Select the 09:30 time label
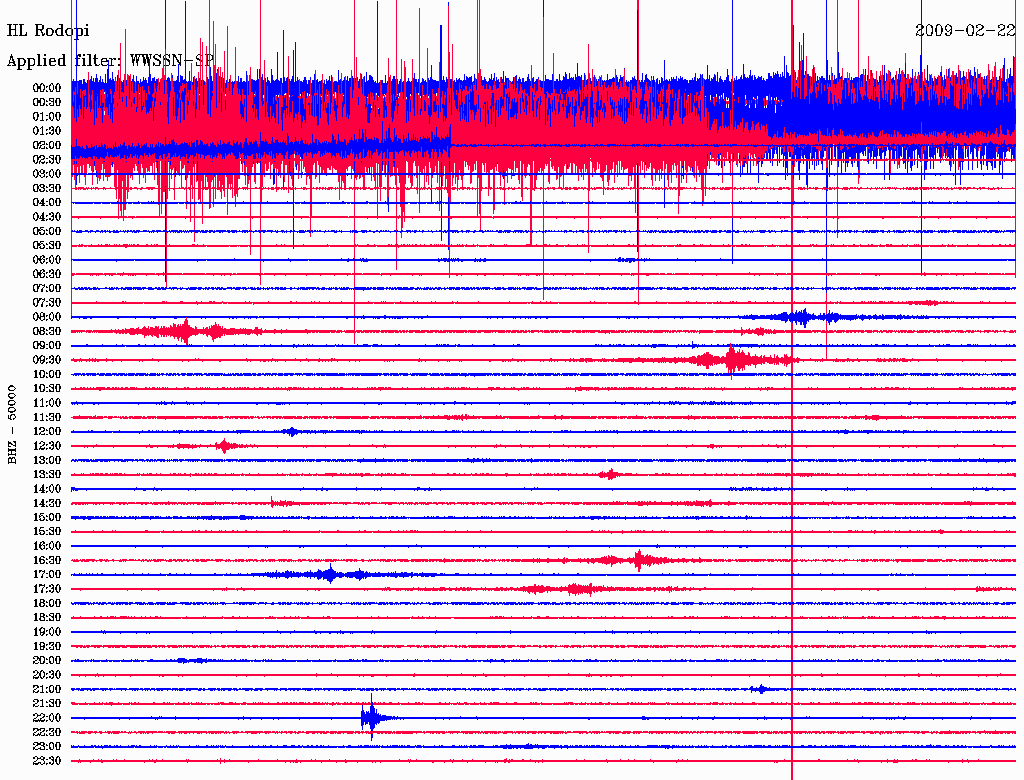The height and width of the screenshot is (780, 1024). pyautogui.click(x=47, y=360)
